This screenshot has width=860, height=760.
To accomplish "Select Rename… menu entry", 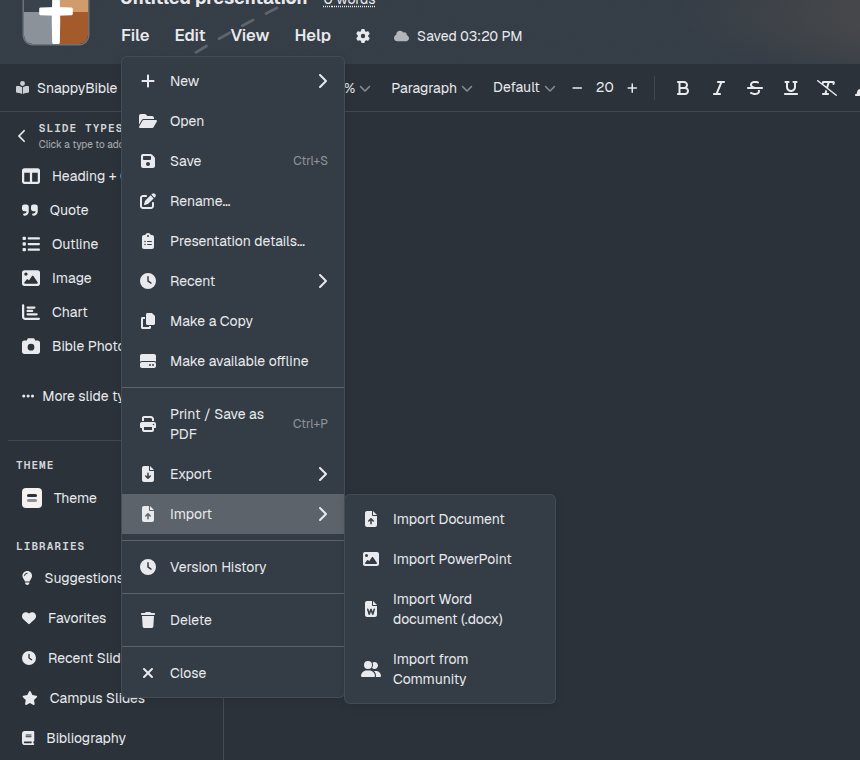I will pos(233,201).
